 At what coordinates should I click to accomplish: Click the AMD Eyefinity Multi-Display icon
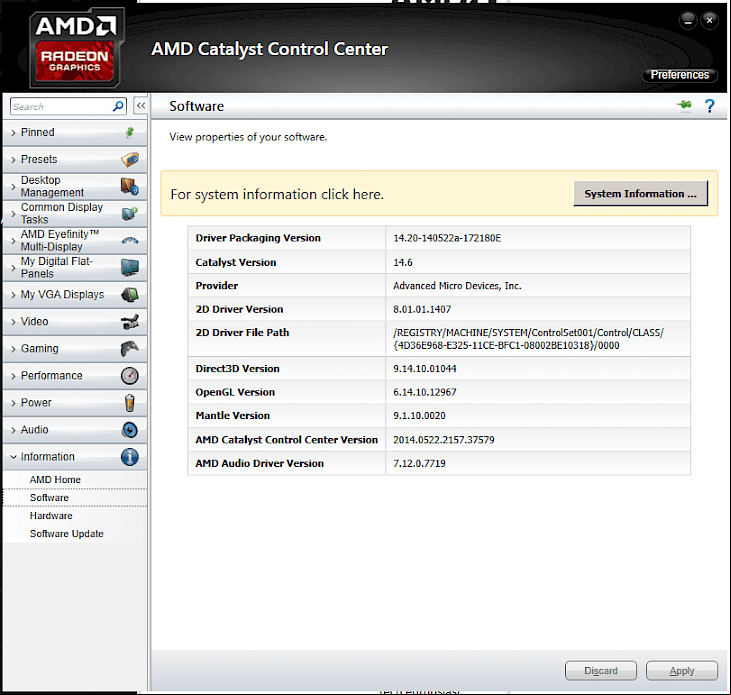(x=130, y=241)
